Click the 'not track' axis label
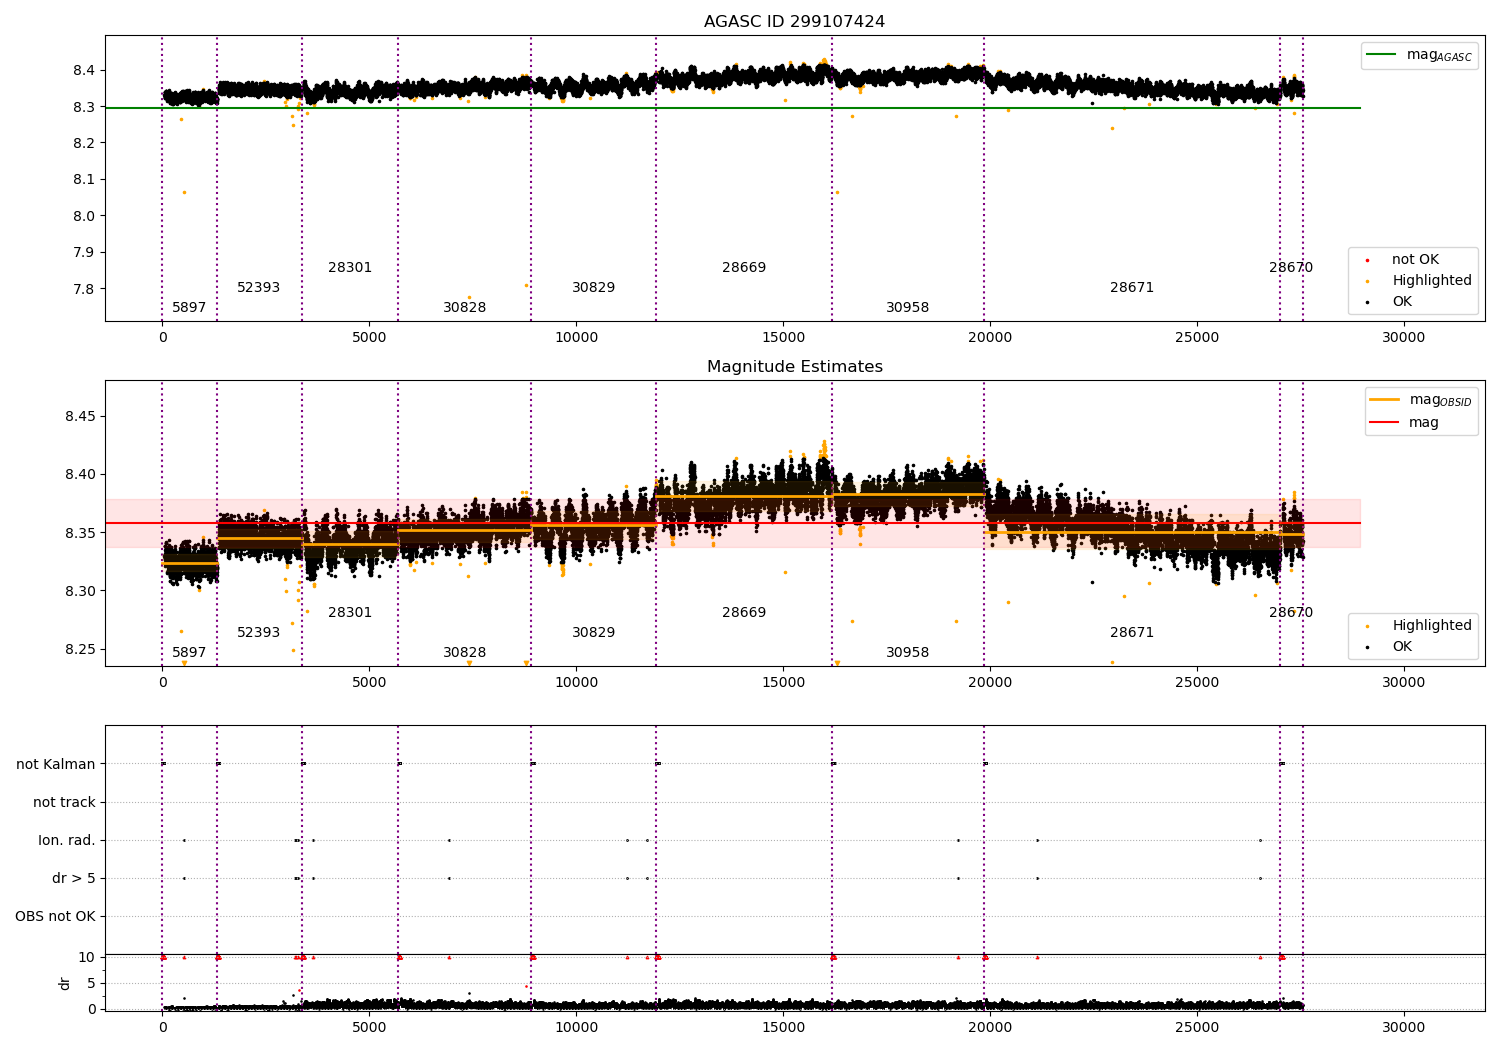Screen dimensions: 1500x1050 click(x=64, y=802)
